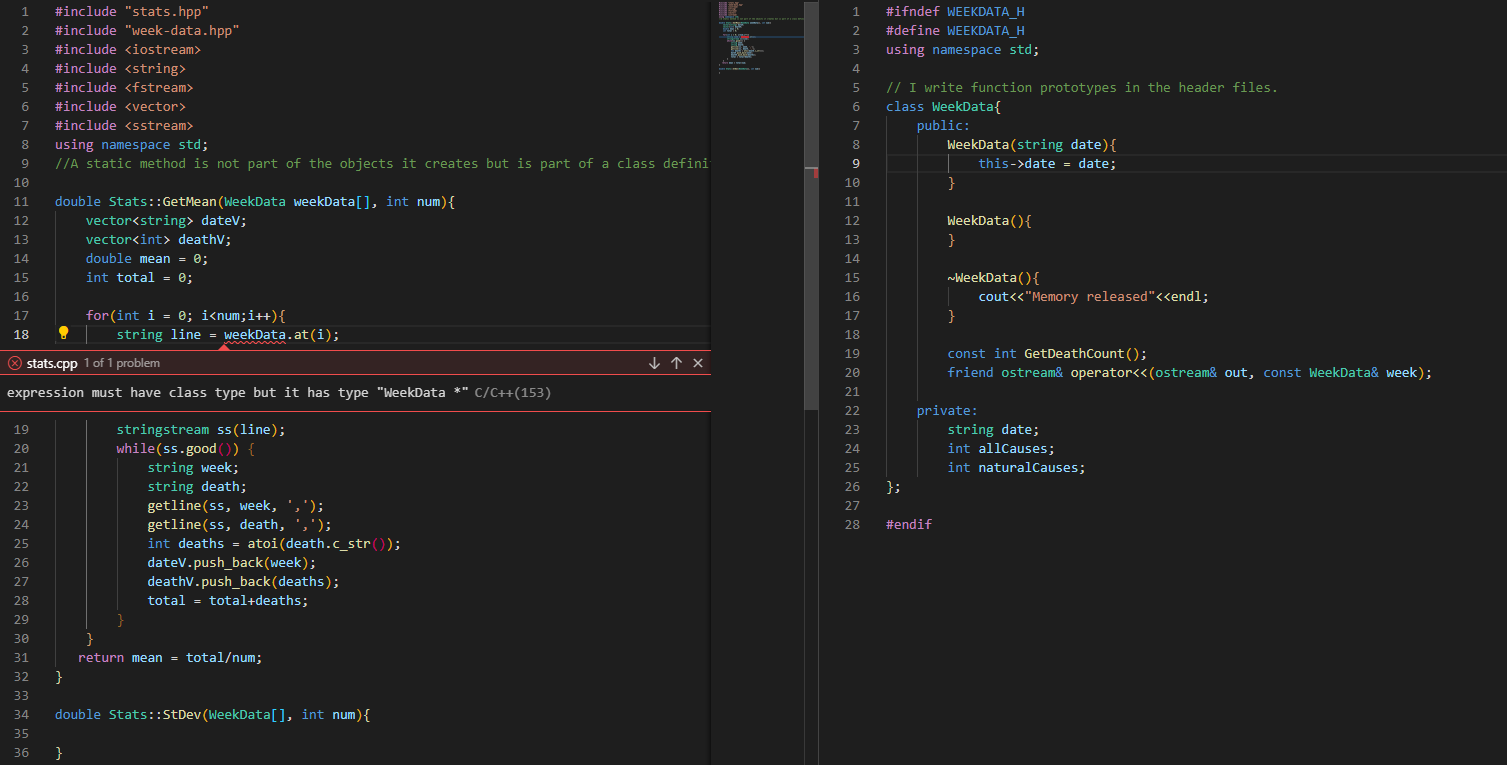Screen dimensions: 1507x765
Task: Click the "#ifndef WEEKDATA_H" line
Action: point(955,12)
